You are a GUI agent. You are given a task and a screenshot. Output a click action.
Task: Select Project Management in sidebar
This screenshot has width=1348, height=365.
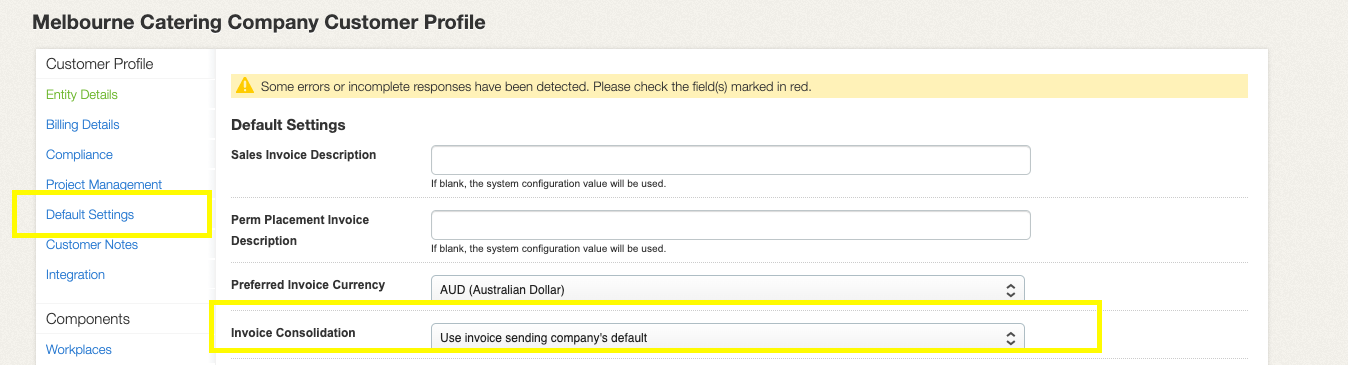tap(104, 184)
